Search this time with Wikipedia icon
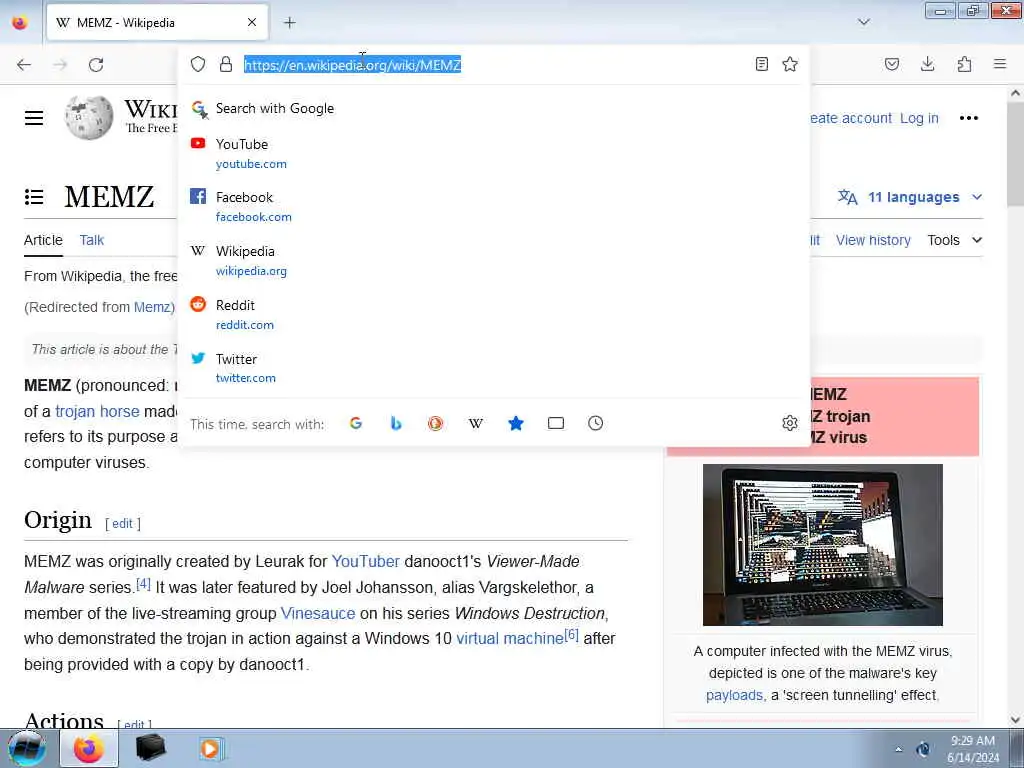 (476, 423)
